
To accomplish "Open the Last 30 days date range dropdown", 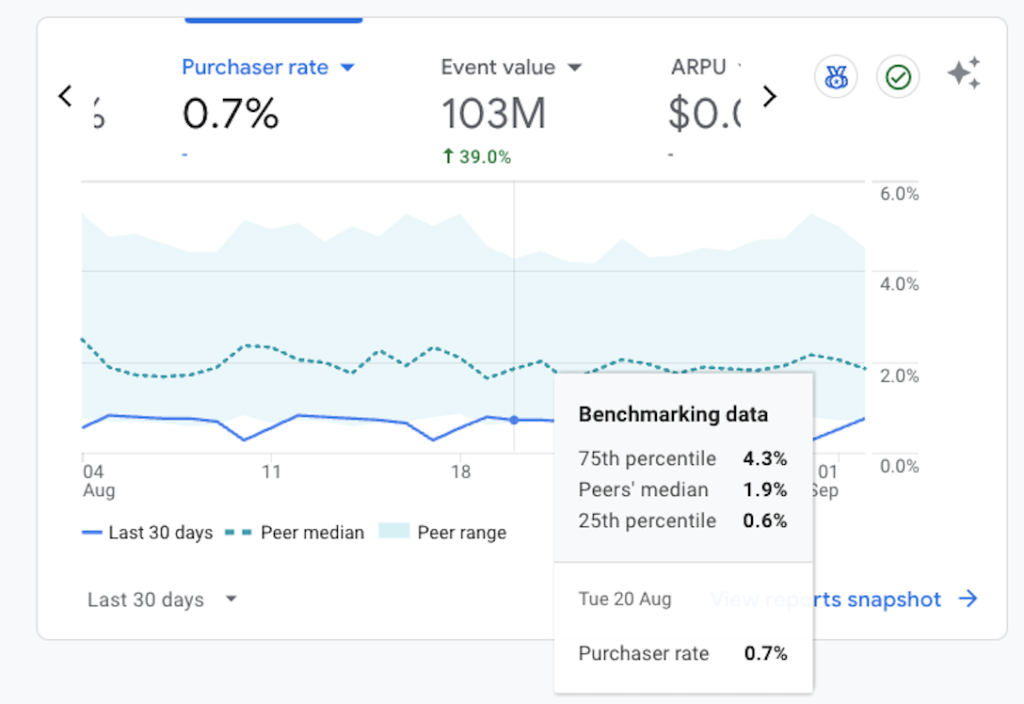I will [x=162, y=600].
